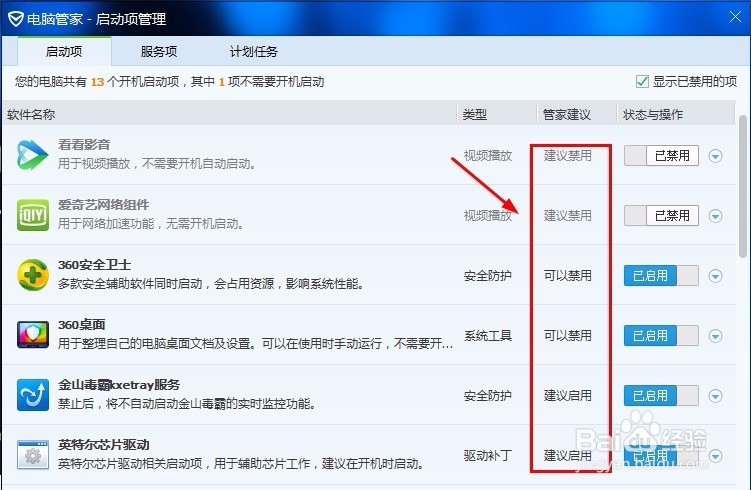Close the 启动项管理 window
751x490 pixels.
(735, 17)
